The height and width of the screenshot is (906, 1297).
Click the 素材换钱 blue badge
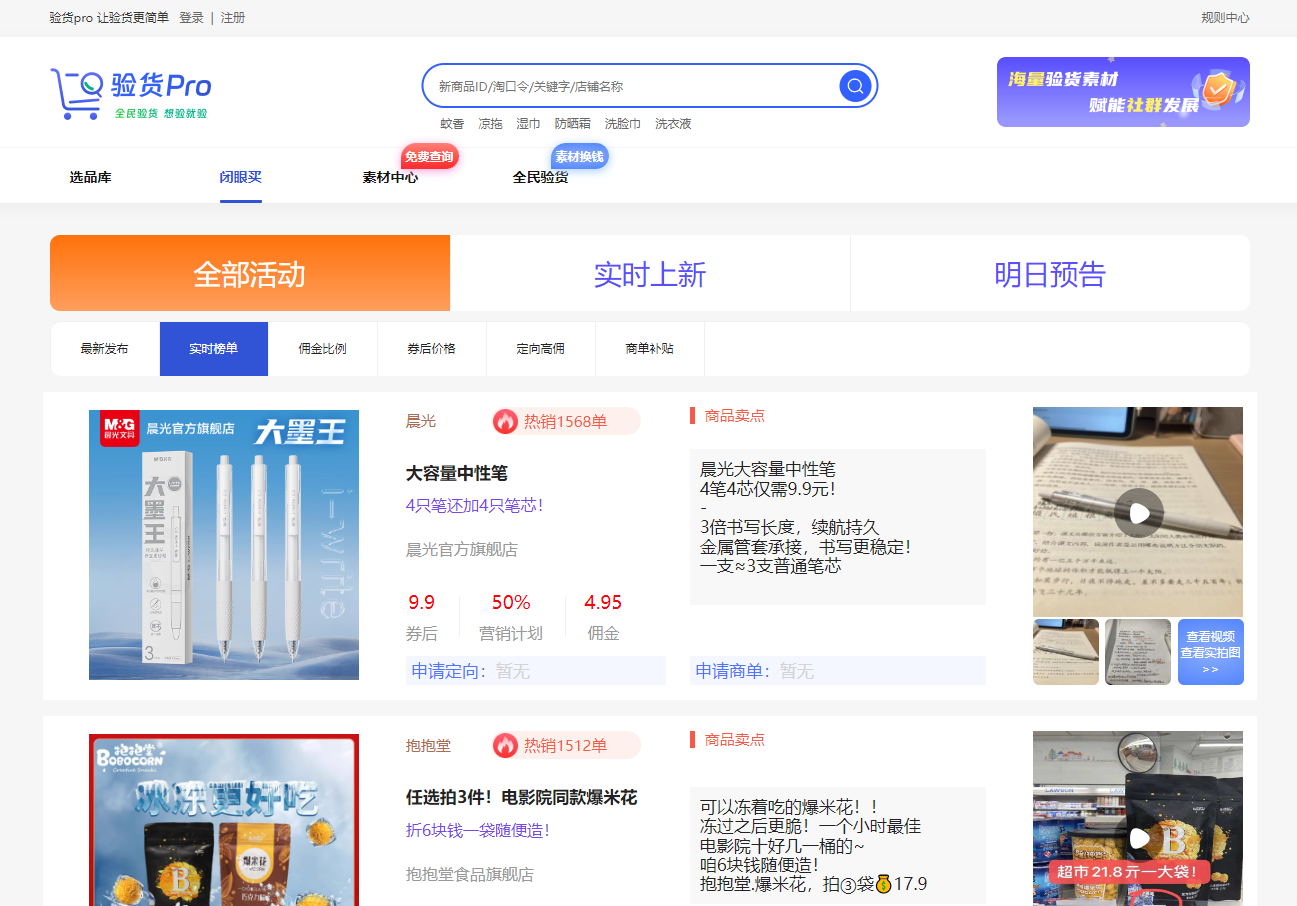(579, 156)
